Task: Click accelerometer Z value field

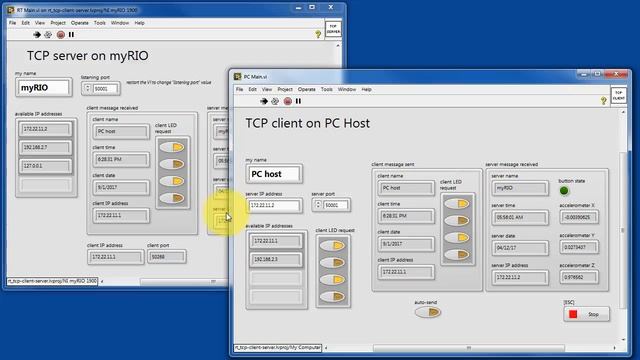Action: 579,277
